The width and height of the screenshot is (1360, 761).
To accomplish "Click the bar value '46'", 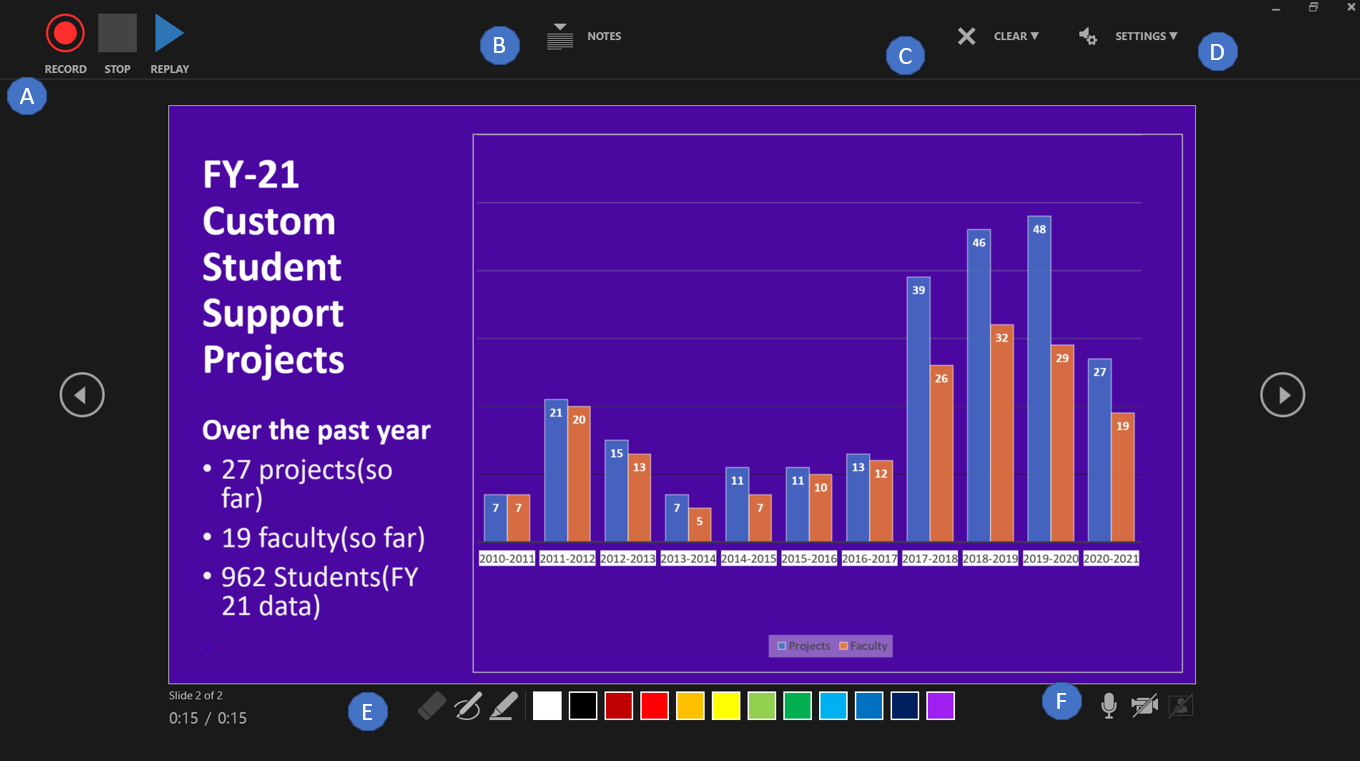I will point(979,242).
